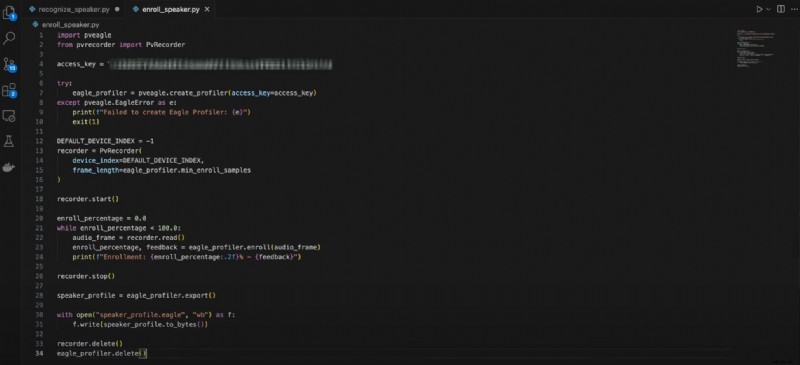
Task: Click "f.write(speaker_profile.to_bytes())" line
Action: (x=140, y=324)
